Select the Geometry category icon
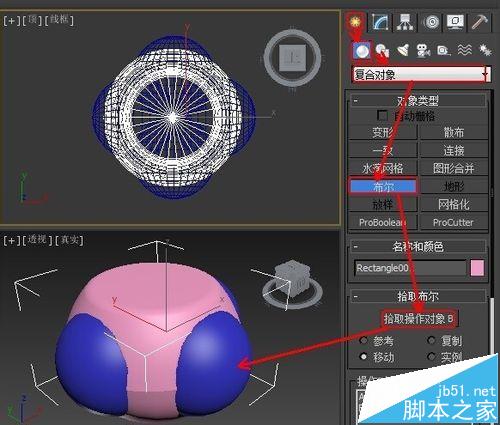 pos(362,51)
